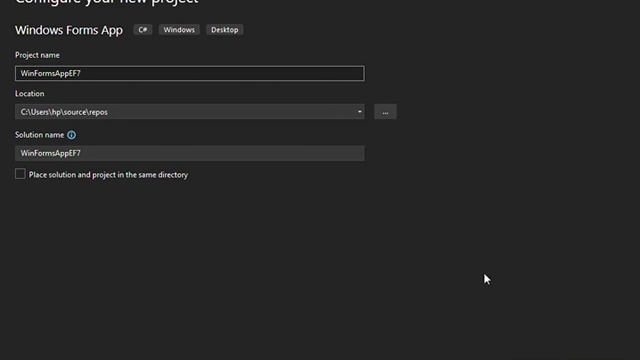Click the Project name input field
This screenshot has height=360, width=640.
pos(189,73)
